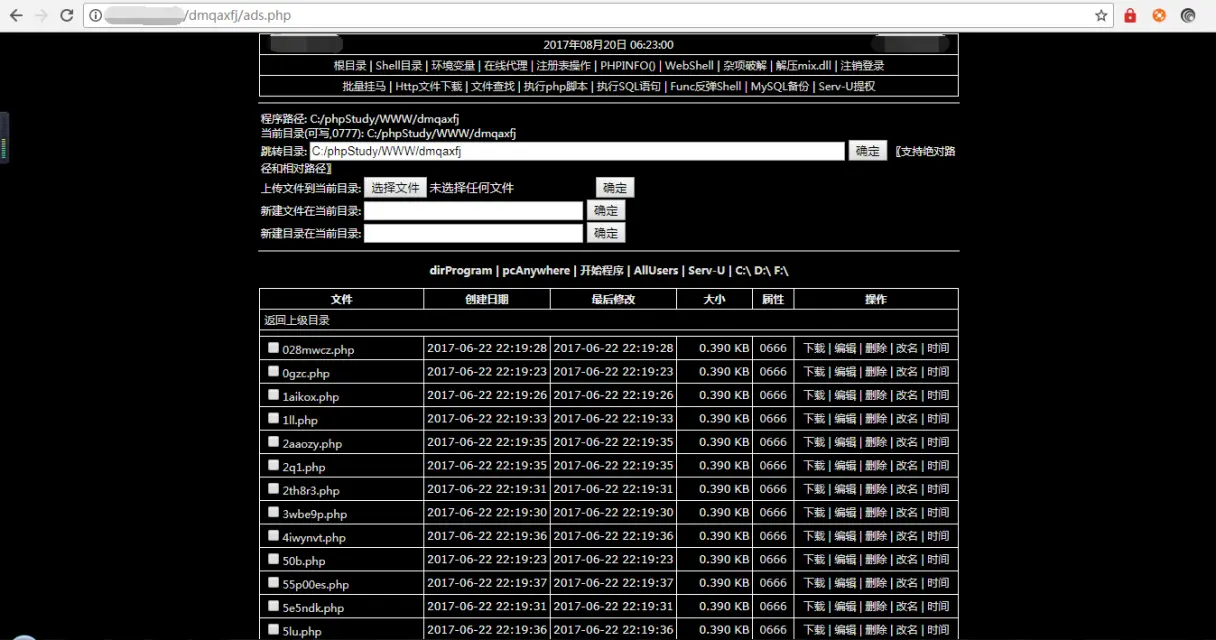Screen dimensions: 1216x640
Task: Focus the 新建文件在当前目录 input box
Action: point(473,211)
